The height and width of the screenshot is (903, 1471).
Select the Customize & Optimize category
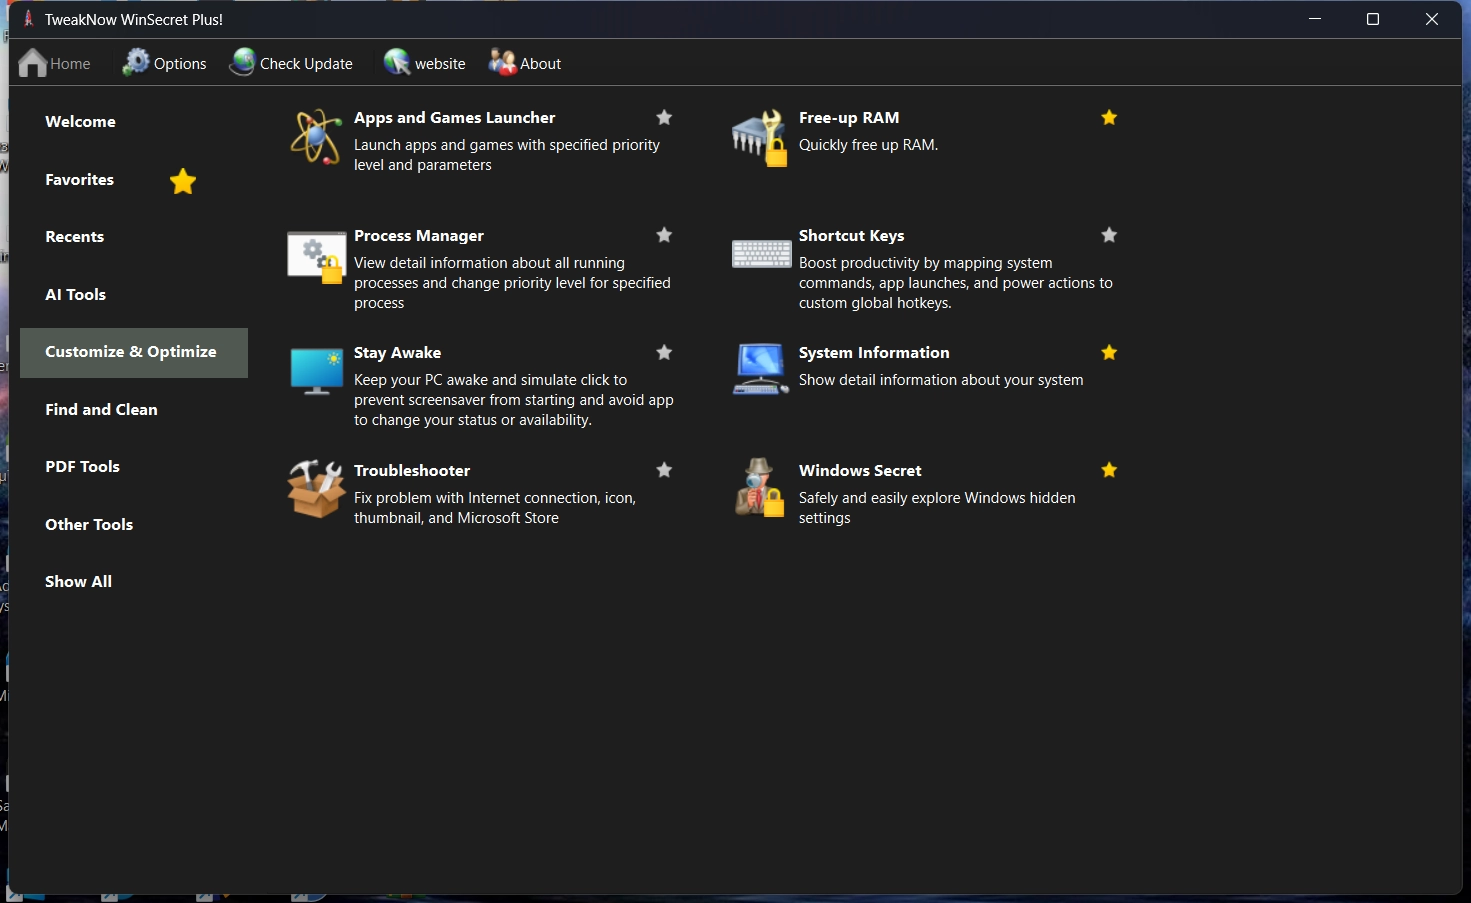click(x=134, y=352)
